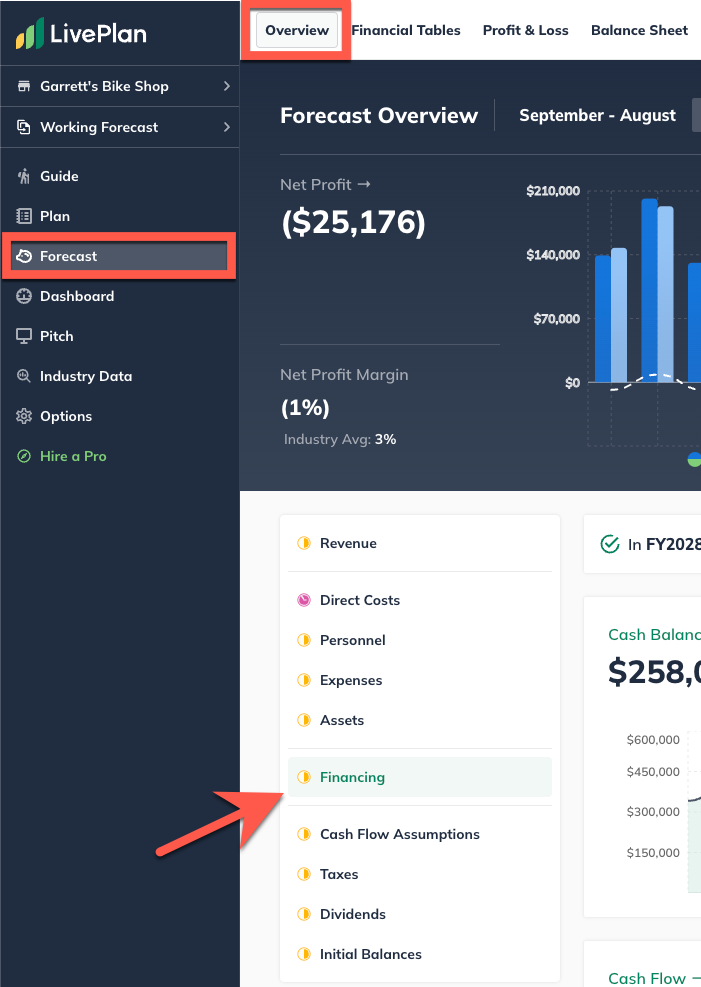Click the Pitch presentation screen icon

tap(24, 336)
